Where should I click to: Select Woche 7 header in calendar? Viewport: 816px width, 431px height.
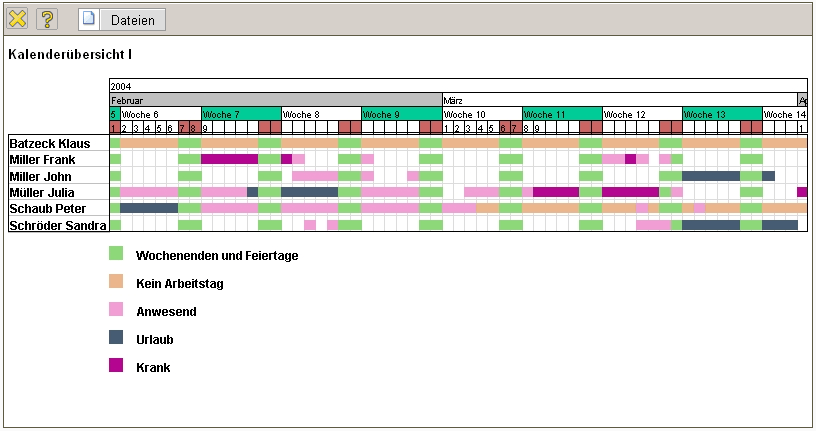click(241, 114)
